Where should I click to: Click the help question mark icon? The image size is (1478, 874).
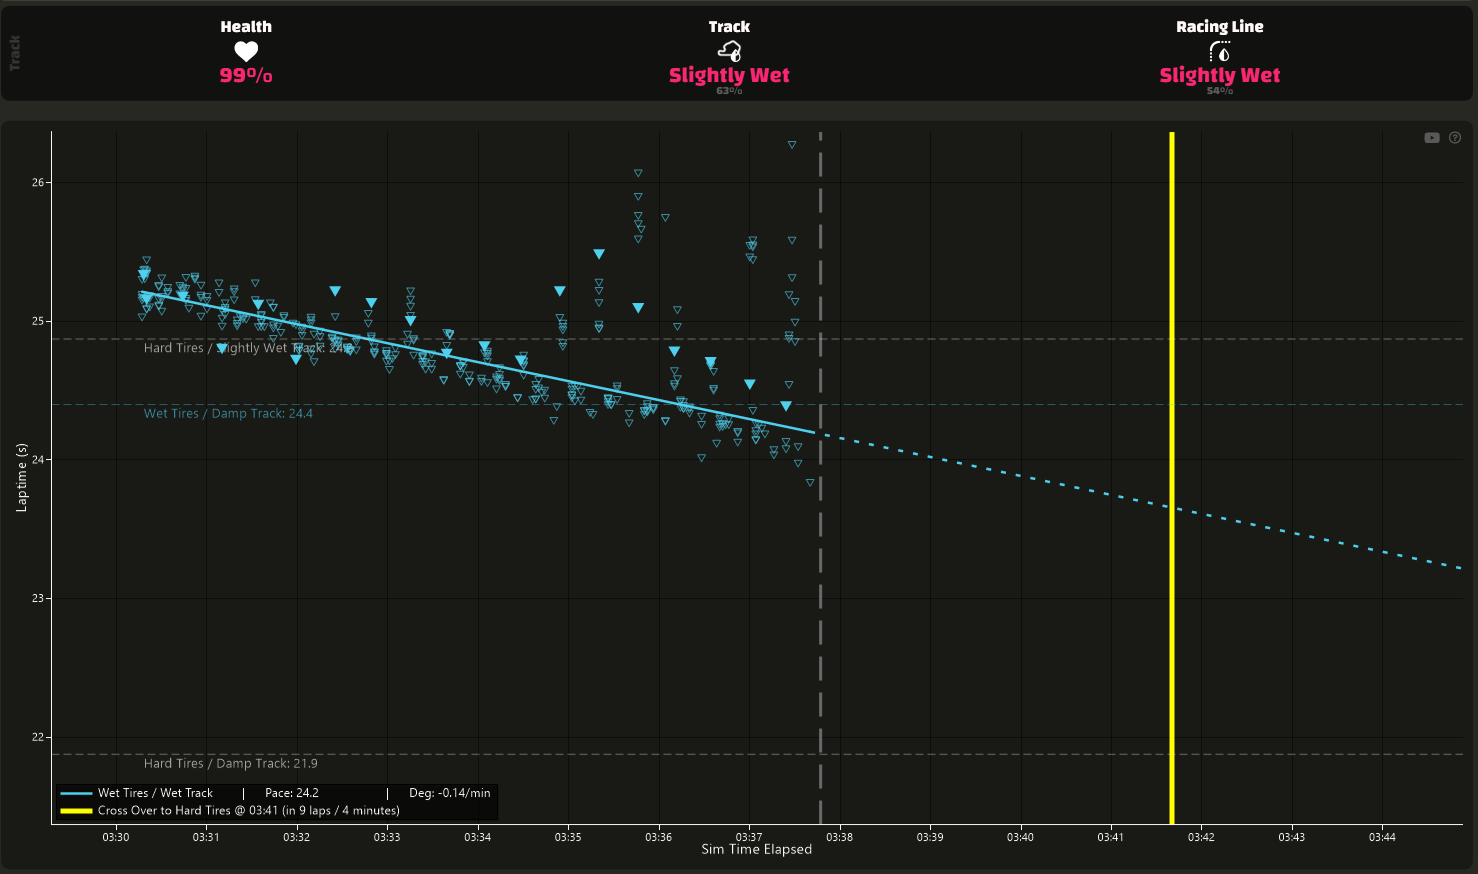click(x=1455, y=138)
